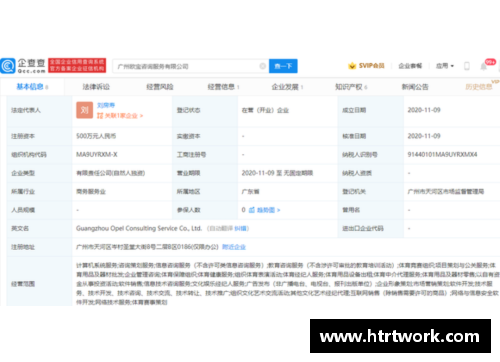Open the mobile phone icon in header

[x=467, y=66]
